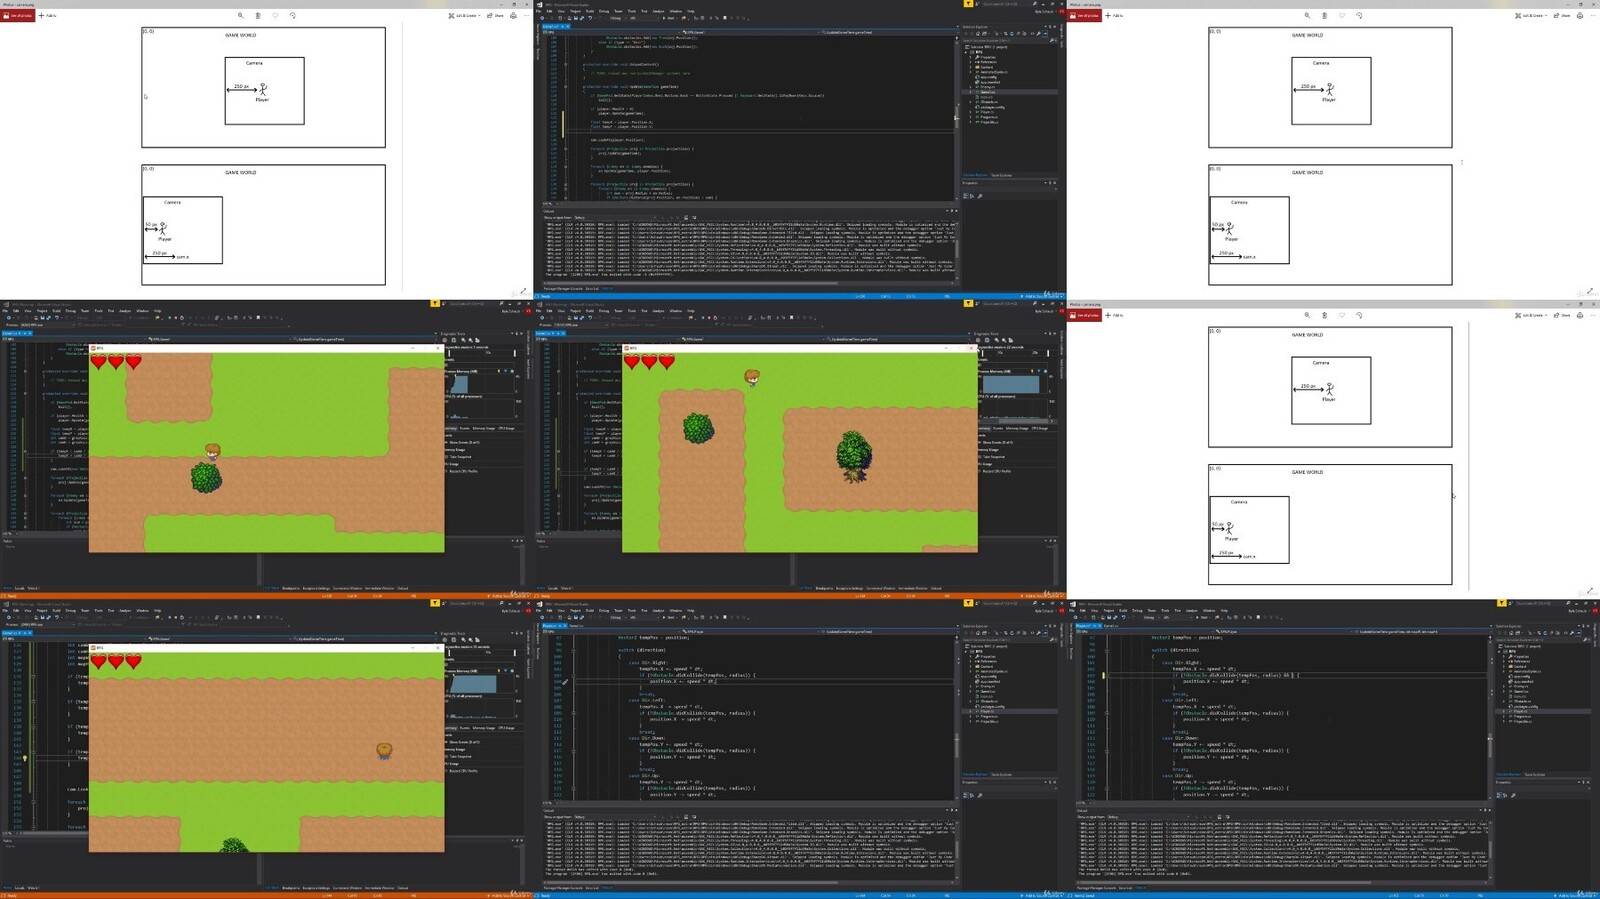This screenshot has width=1600, height=899.
Task: Click the Solution Explorer wrench properties icon, top-center Visual Studio
Action: 1040,33
